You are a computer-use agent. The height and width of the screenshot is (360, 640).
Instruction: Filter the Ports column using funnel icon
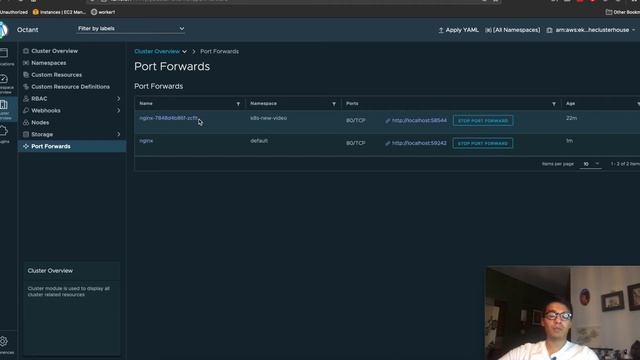(554, 104)
